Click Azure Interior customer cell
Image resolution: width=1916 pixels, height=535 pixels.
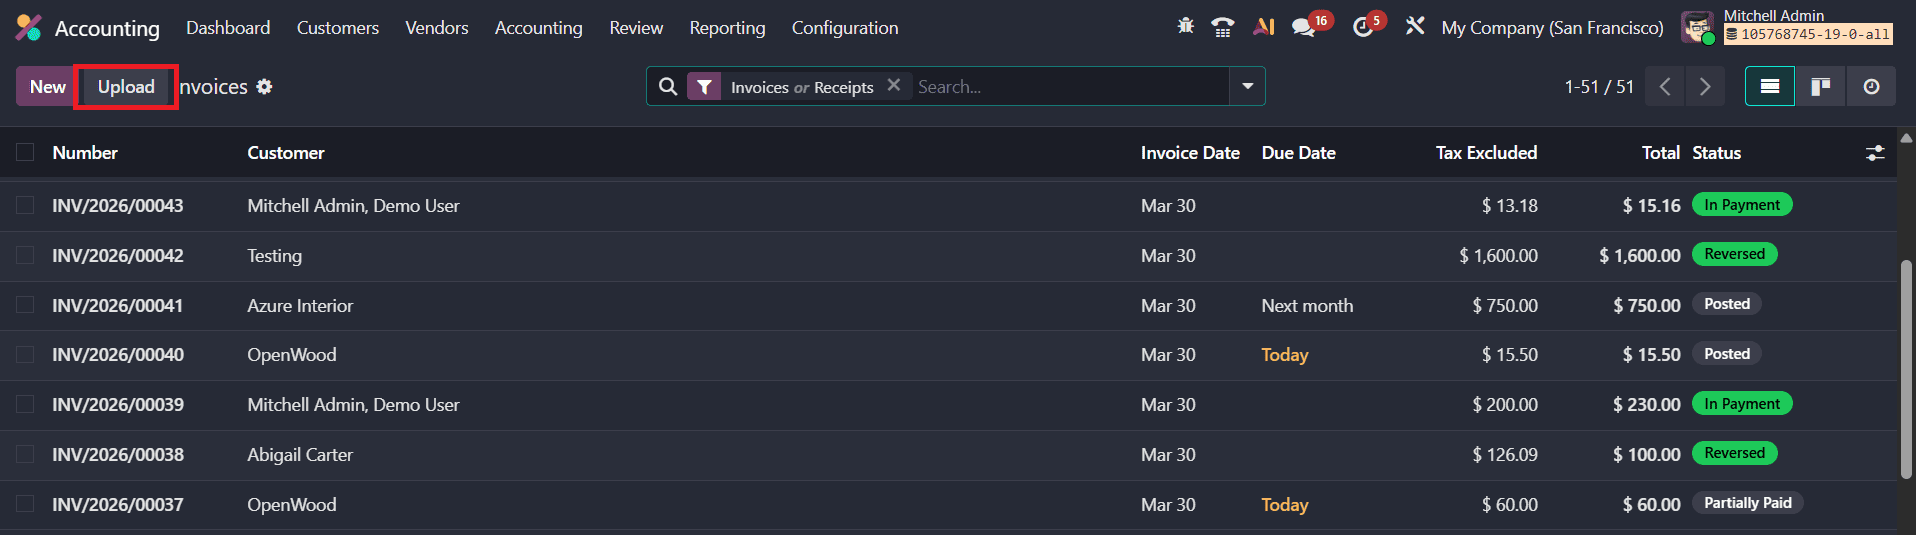(300, 306)
